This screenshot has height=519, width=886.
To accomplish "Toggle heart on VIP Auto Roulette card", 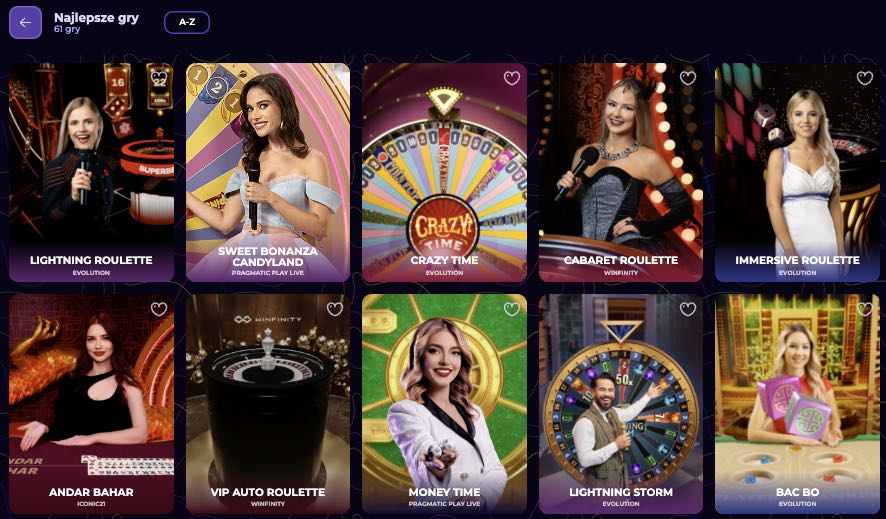I will [x=335, y=309].
